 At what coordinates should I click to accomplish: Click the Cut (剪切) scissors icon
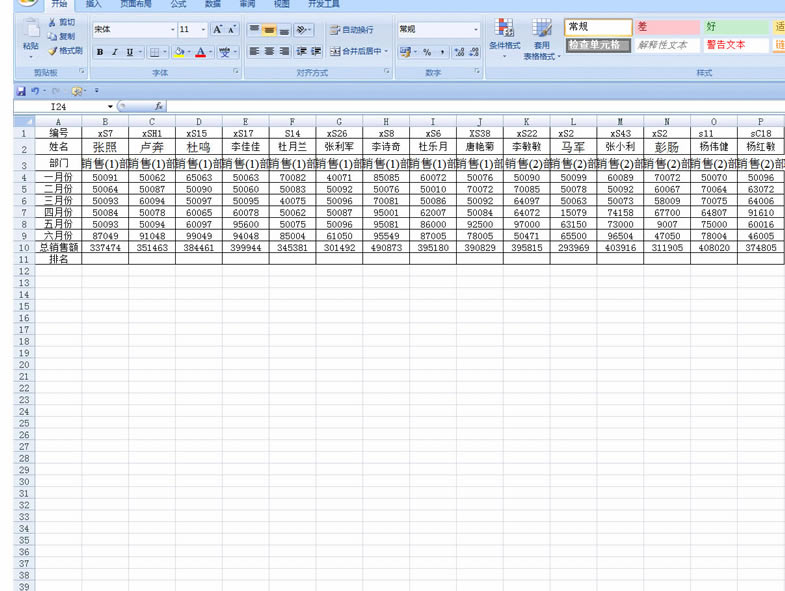click(x=53, y=23)
